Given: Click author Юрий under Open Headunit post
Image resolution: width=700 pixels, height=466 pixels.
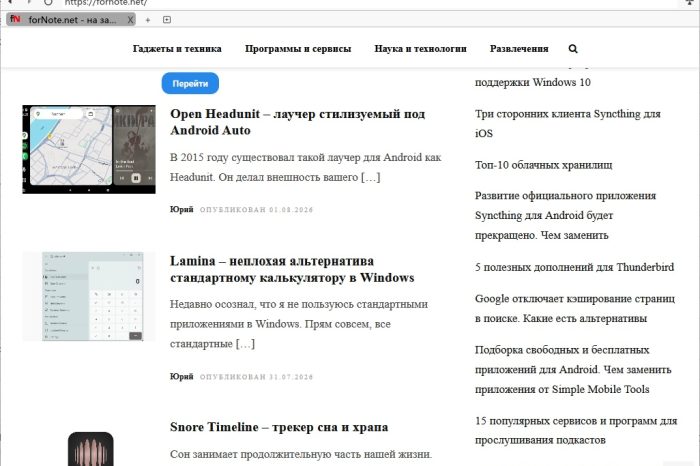Looking at the screenshot, I should click(x=181, y=209).
